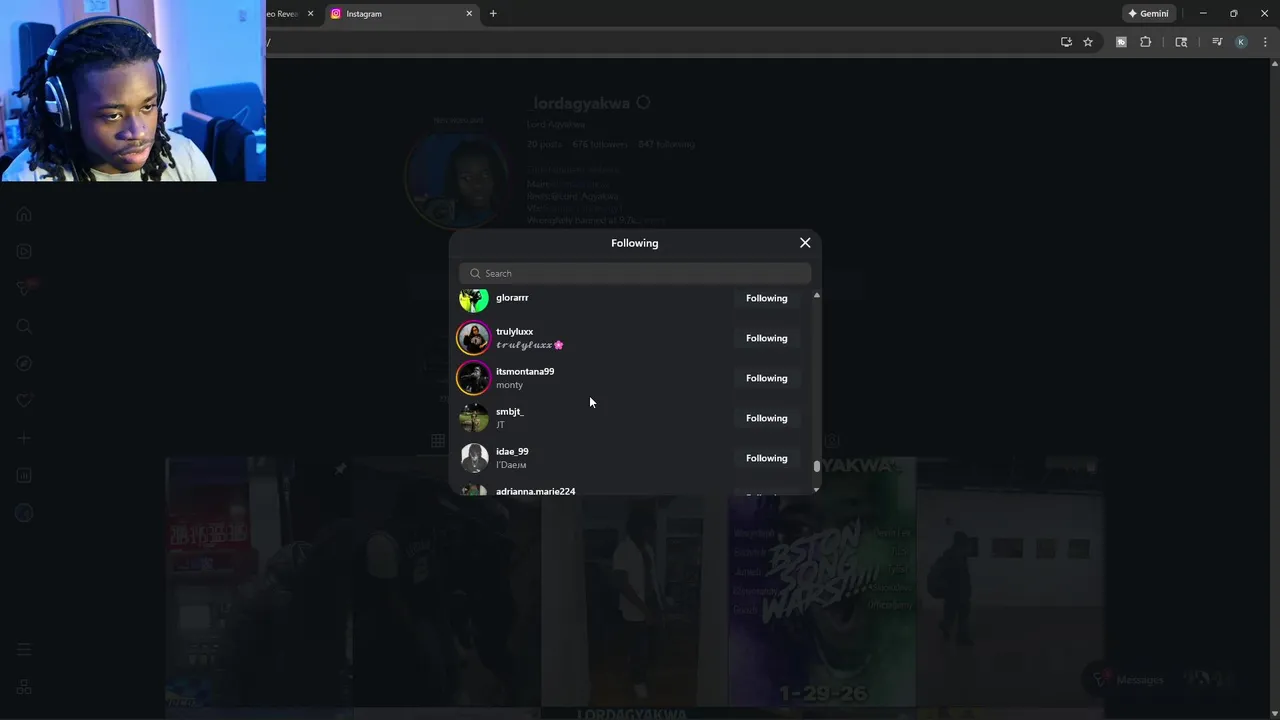1280x720 pixels.
Task: Click the scrollbar up arrow in Following list
Action: coord(817,295)
